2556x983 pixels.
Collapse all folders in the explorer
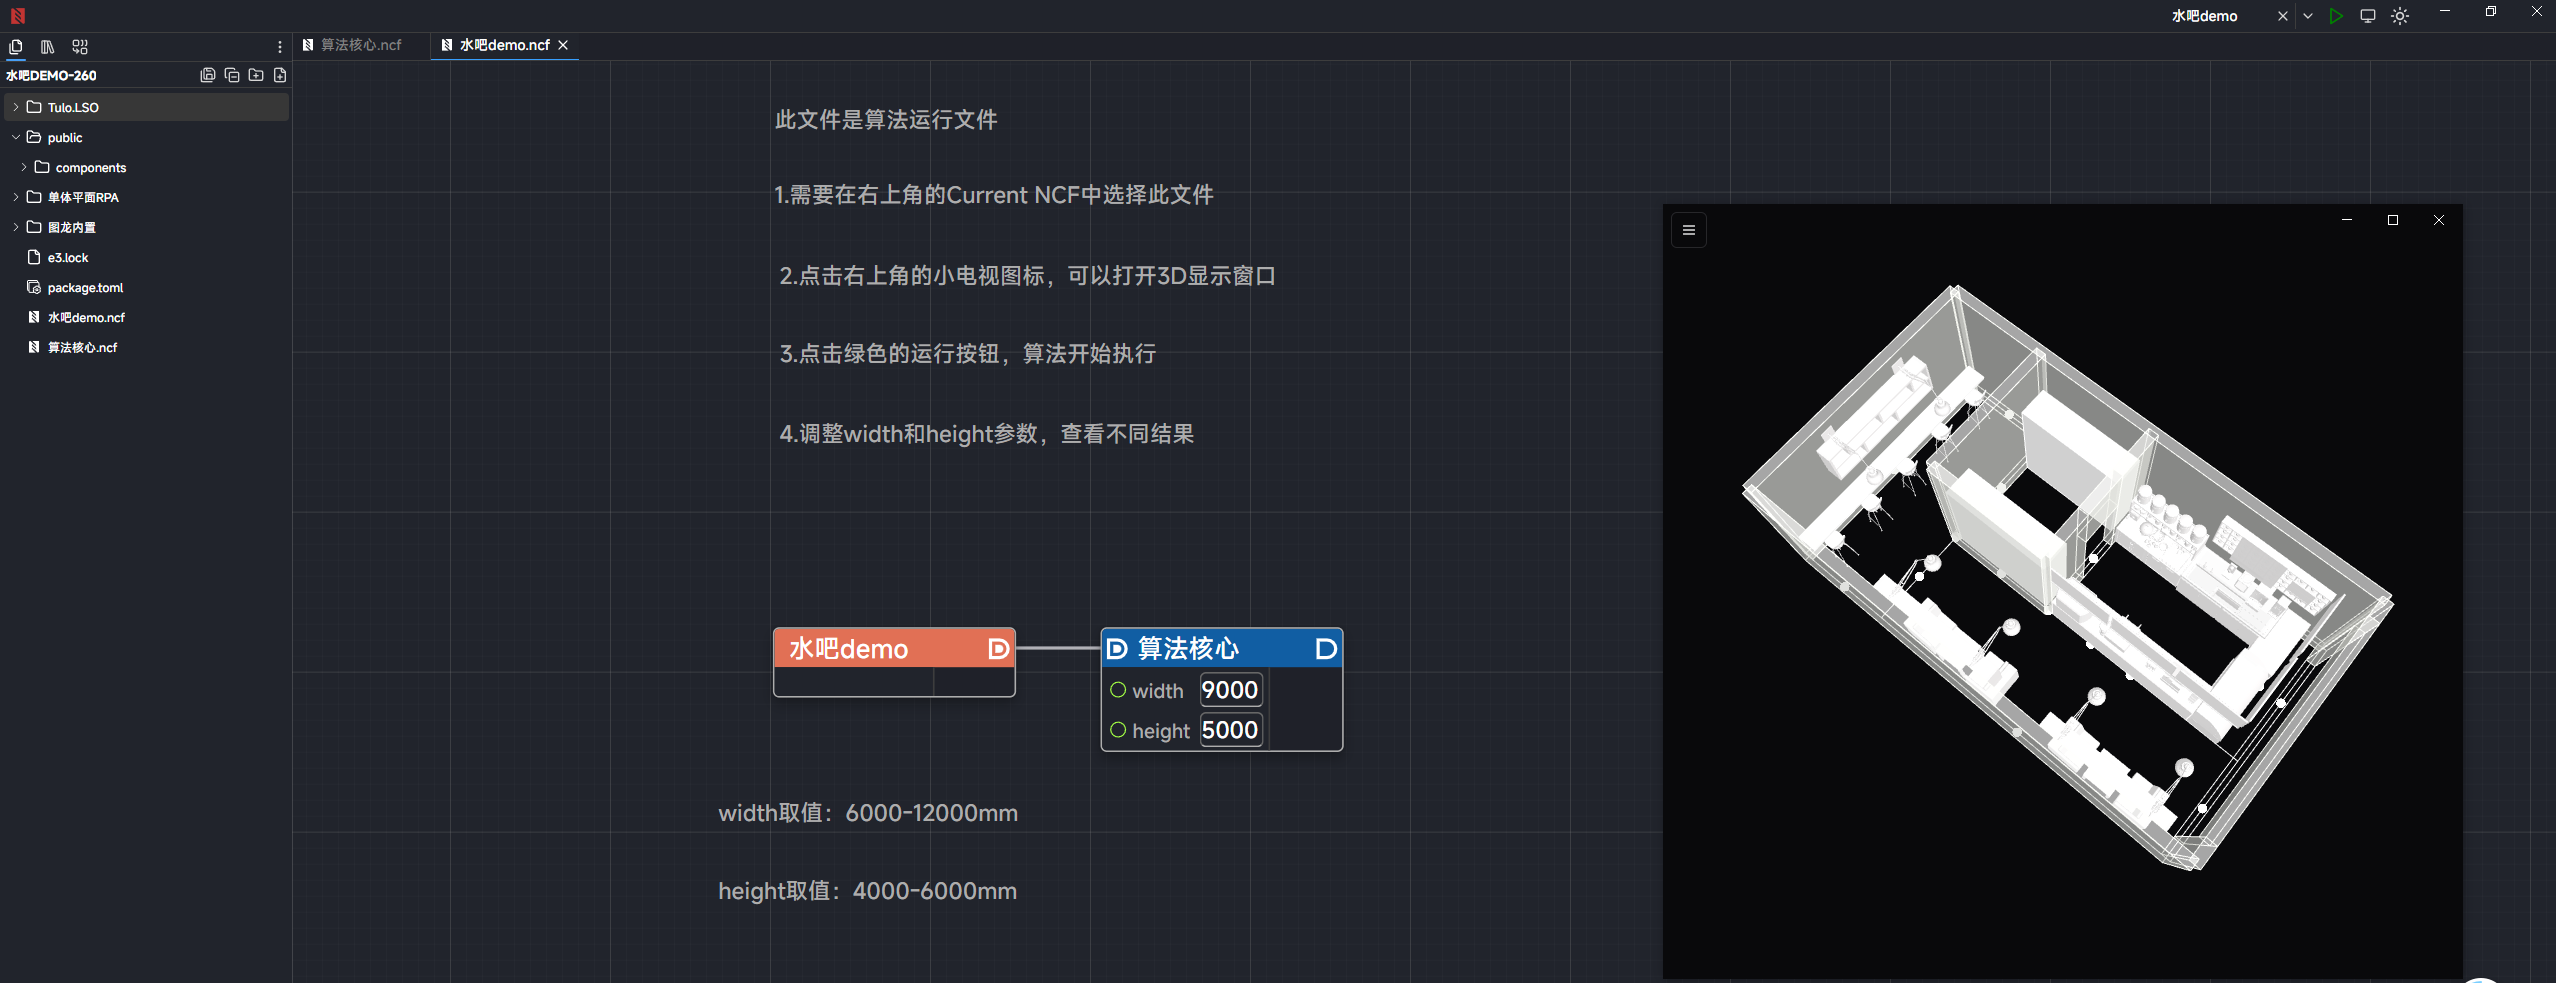tap(232, 75)
